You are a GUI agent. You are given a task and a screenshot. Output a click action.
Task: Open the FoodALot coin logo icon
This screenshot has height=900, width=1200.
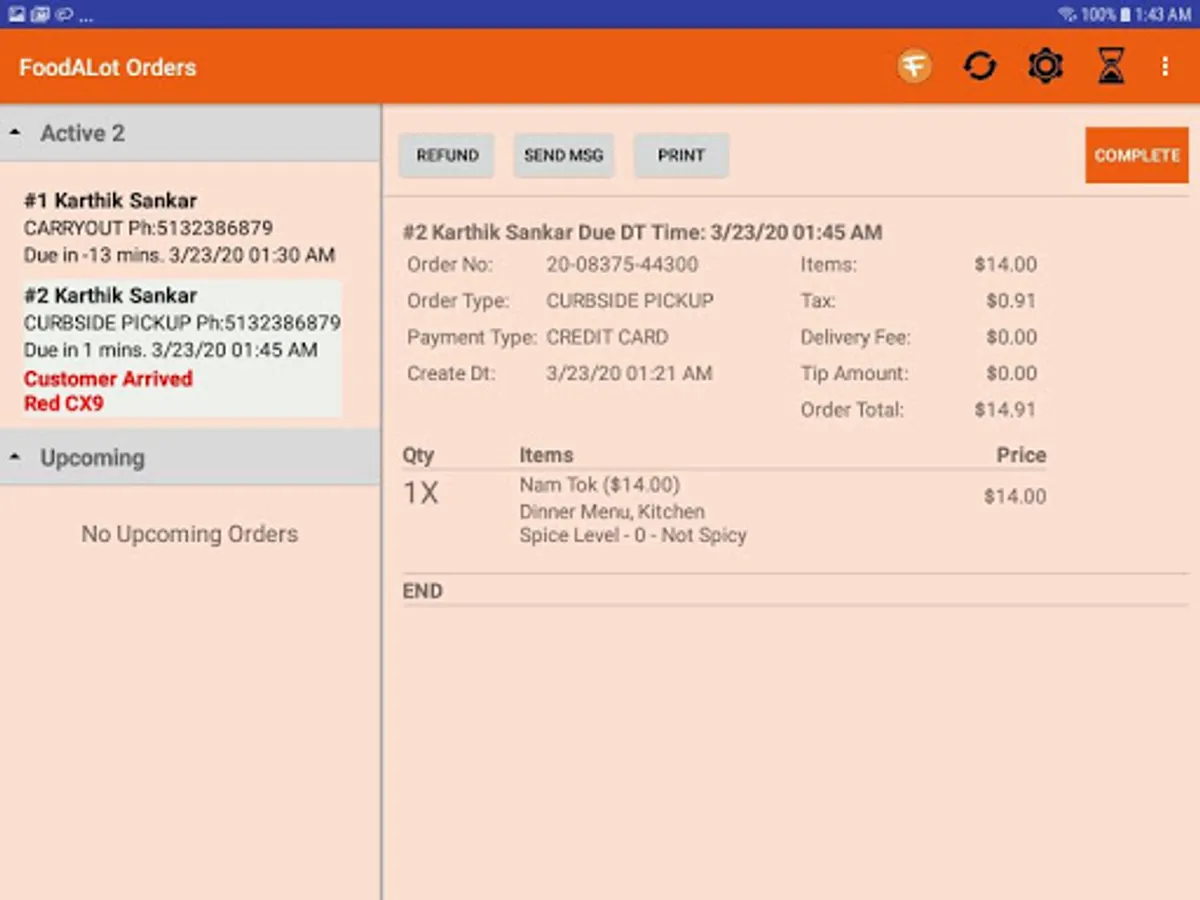click(x=914, y=67)
